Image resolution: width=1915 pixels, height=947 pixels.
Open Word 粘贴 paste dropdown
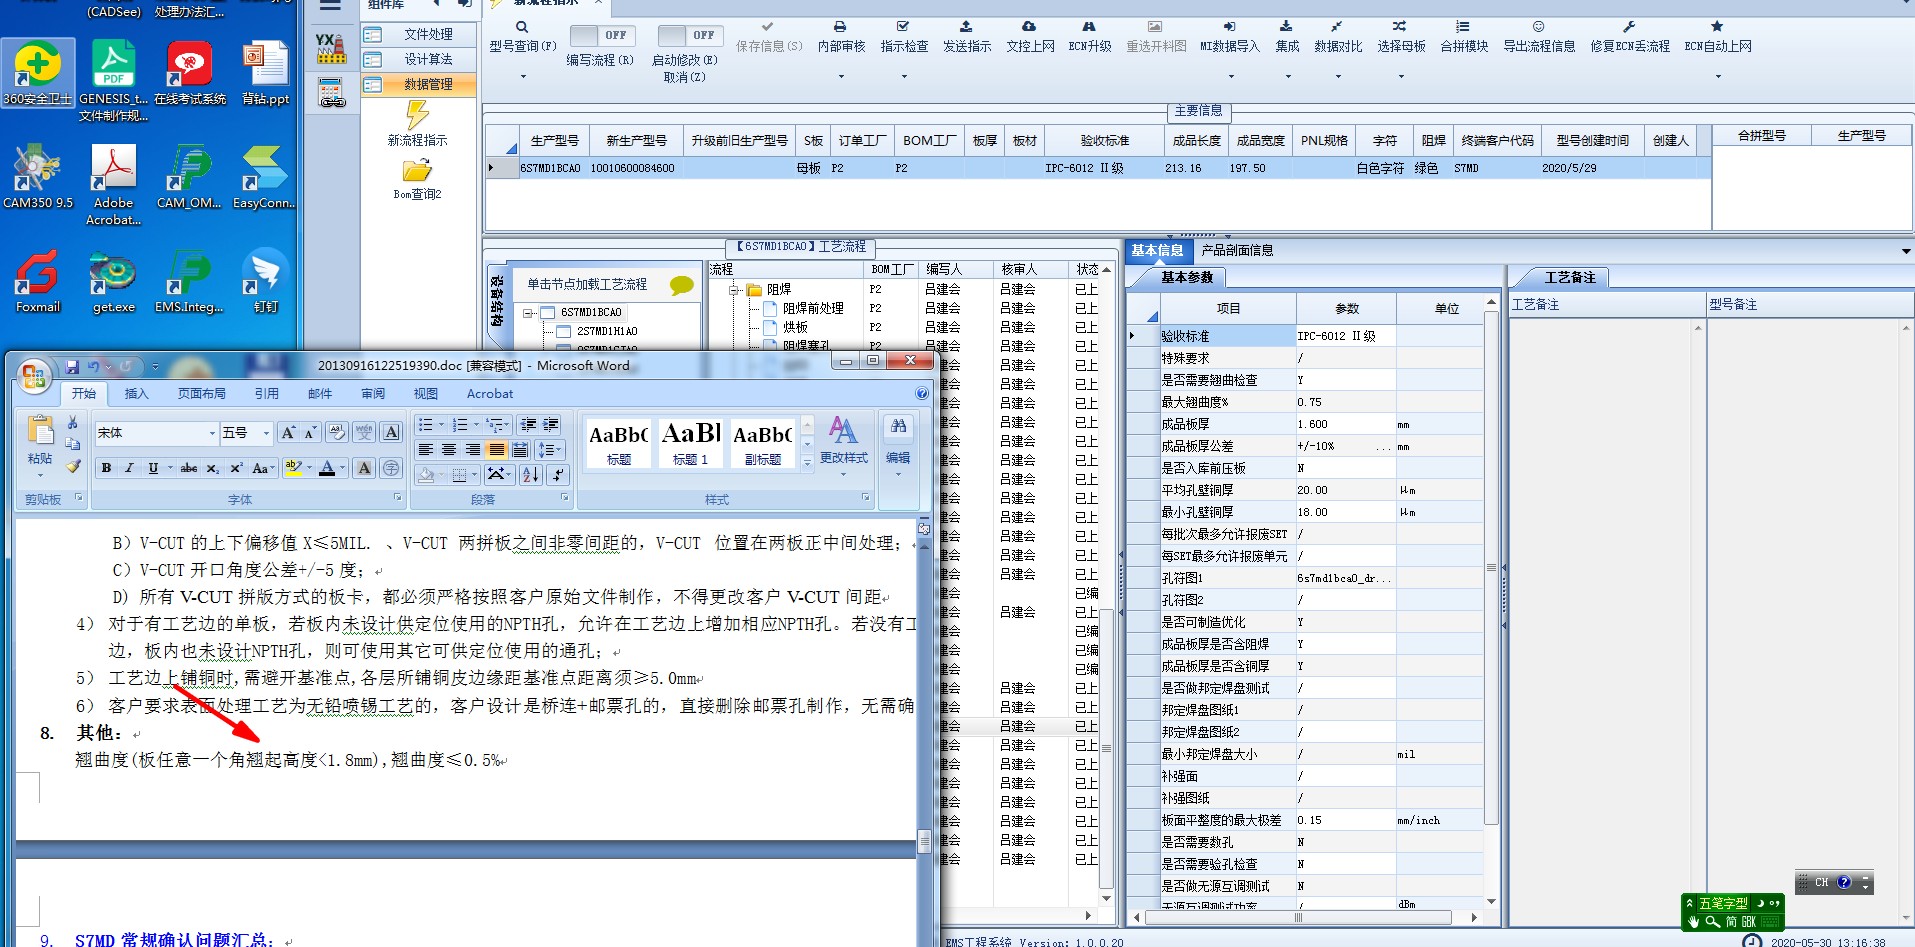coord(40,466)
